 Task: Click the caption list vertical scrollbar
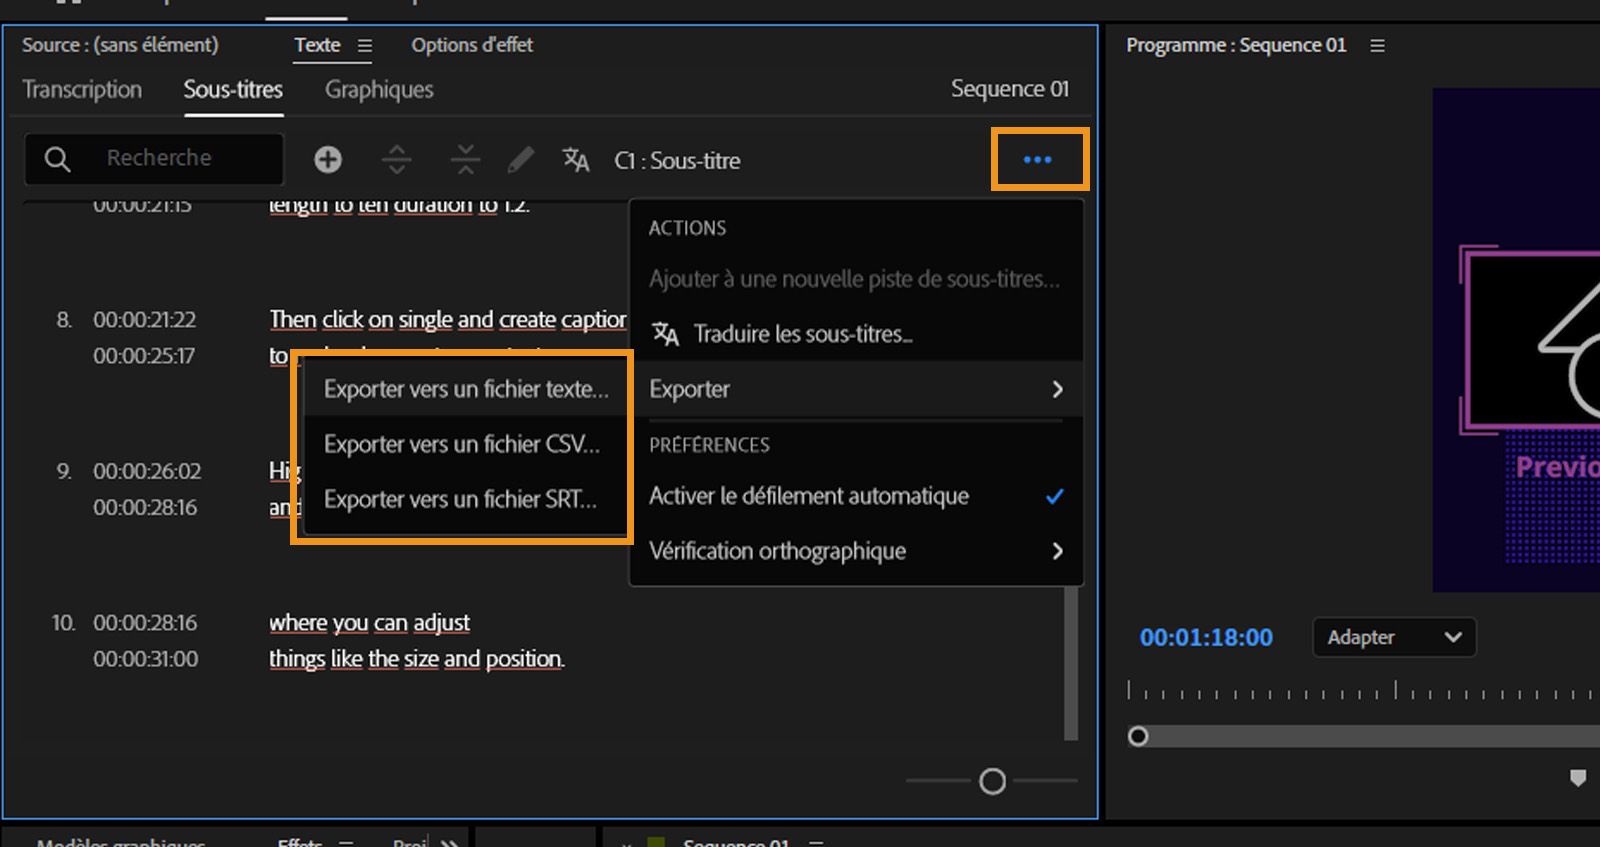point(1071,664)
